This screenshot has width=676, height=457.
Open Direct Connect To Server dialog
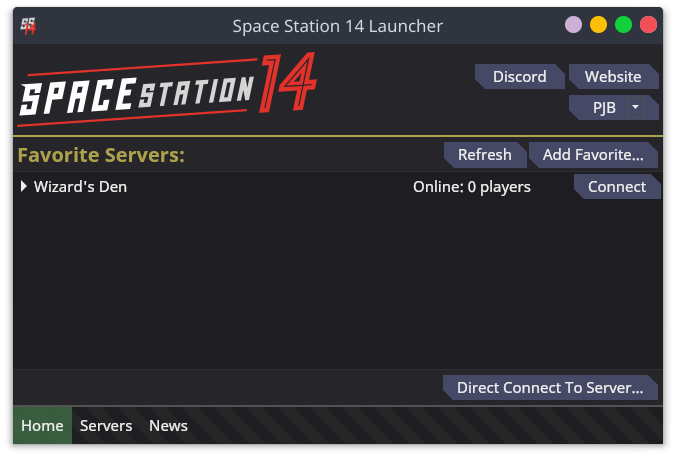pos(549,387)
